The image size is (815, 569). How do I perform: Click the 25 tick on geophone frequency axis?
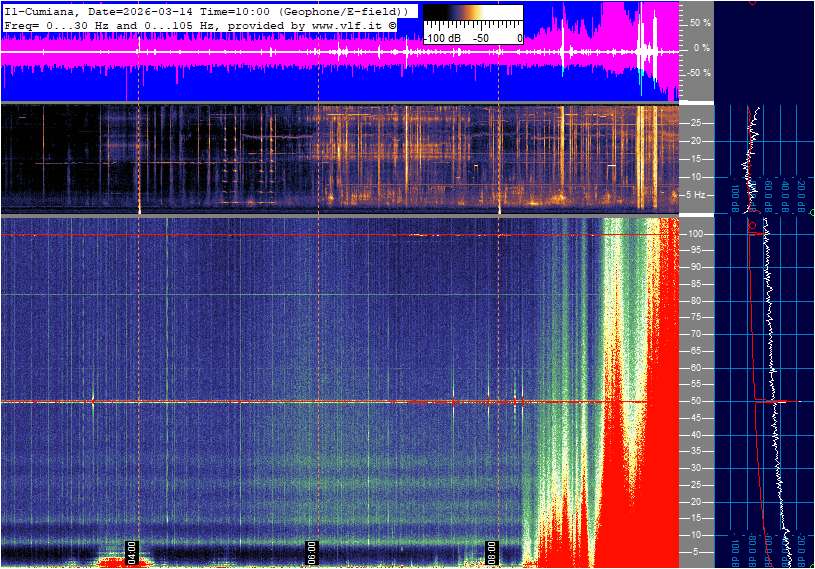point(695,123)
